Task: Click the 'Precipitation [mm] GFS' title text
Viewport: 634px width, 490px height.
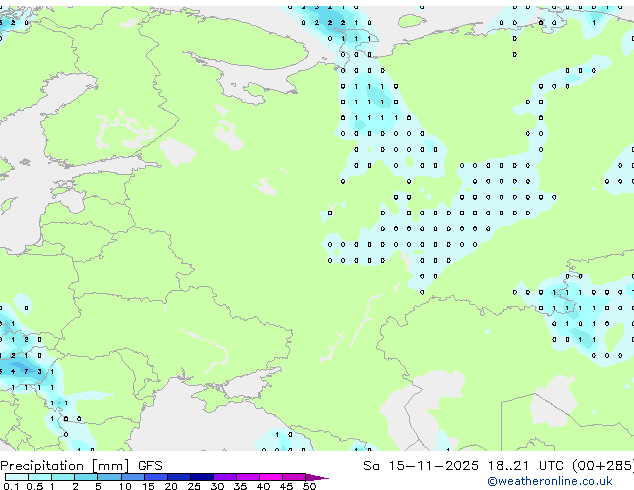Action: pos(81,466)
